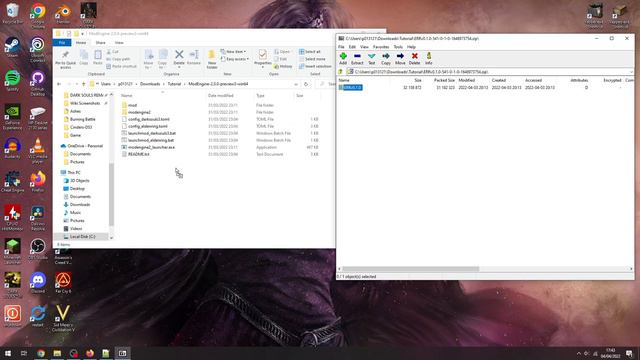Select launchmod_eldenring.bat file
The width and height of the screenshot is (640, 360).
pos(151,140)
